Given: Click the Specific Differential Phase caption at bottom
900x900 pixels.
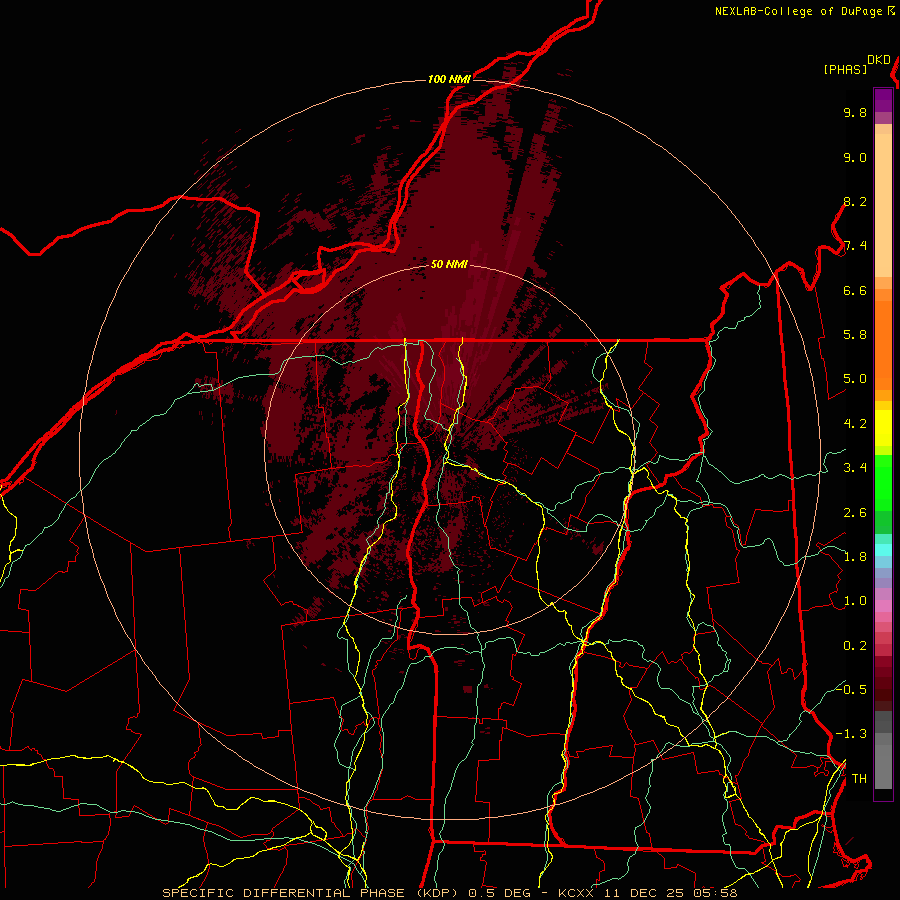Looking at the screenshot, I should pos(449,893).
